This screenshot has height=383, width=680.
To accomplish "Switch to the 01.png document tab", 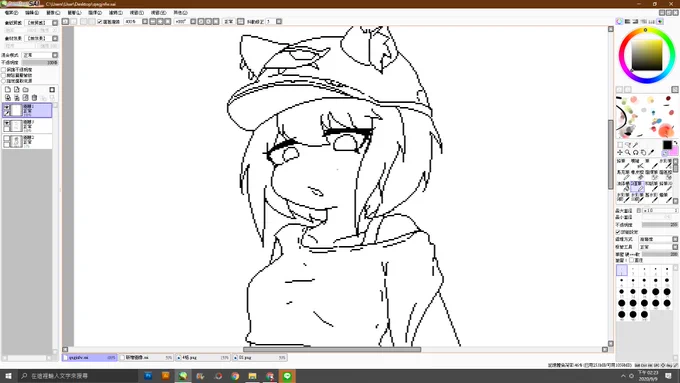I will 259,357.
